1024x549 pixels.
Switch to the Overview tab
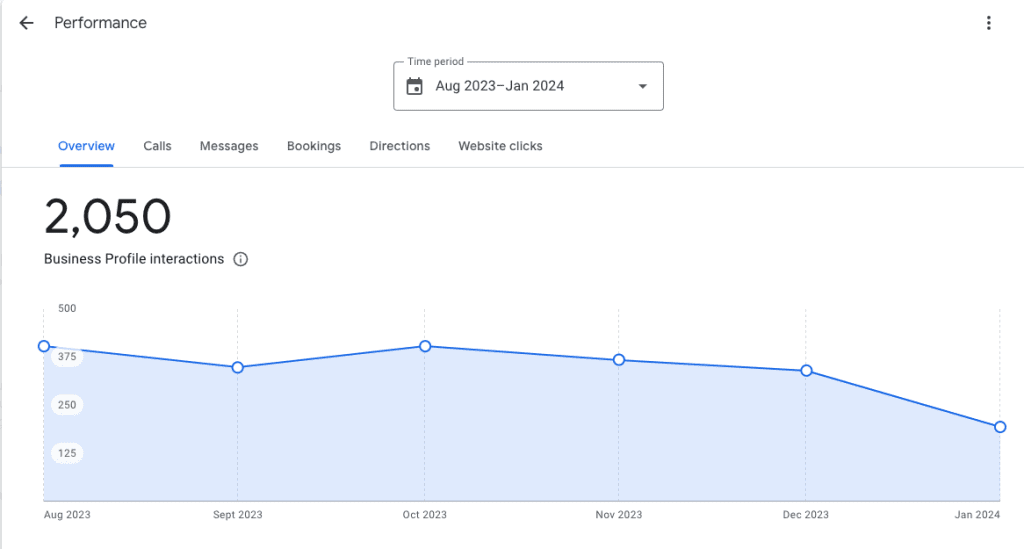tap(86, 146)
